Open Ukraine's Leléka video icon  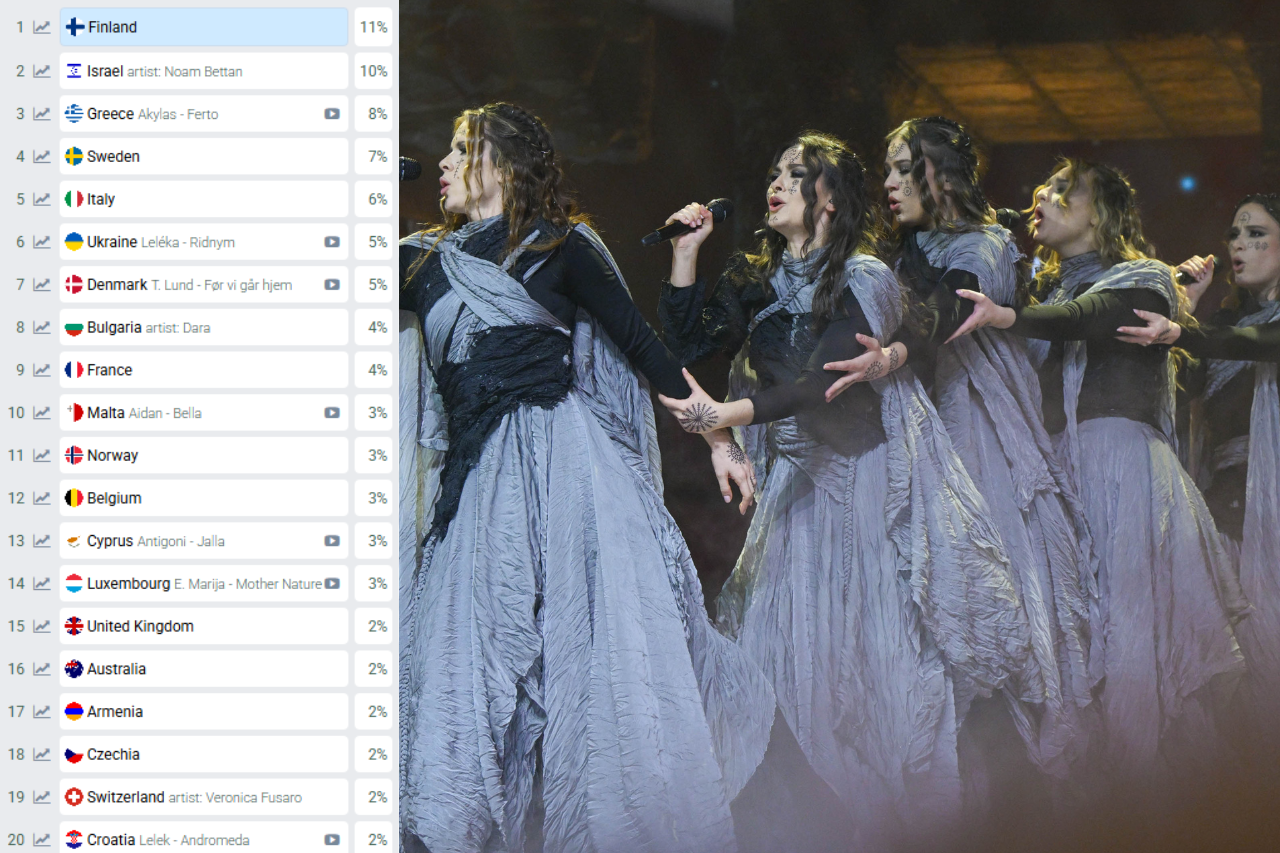(x=332, y=242)
